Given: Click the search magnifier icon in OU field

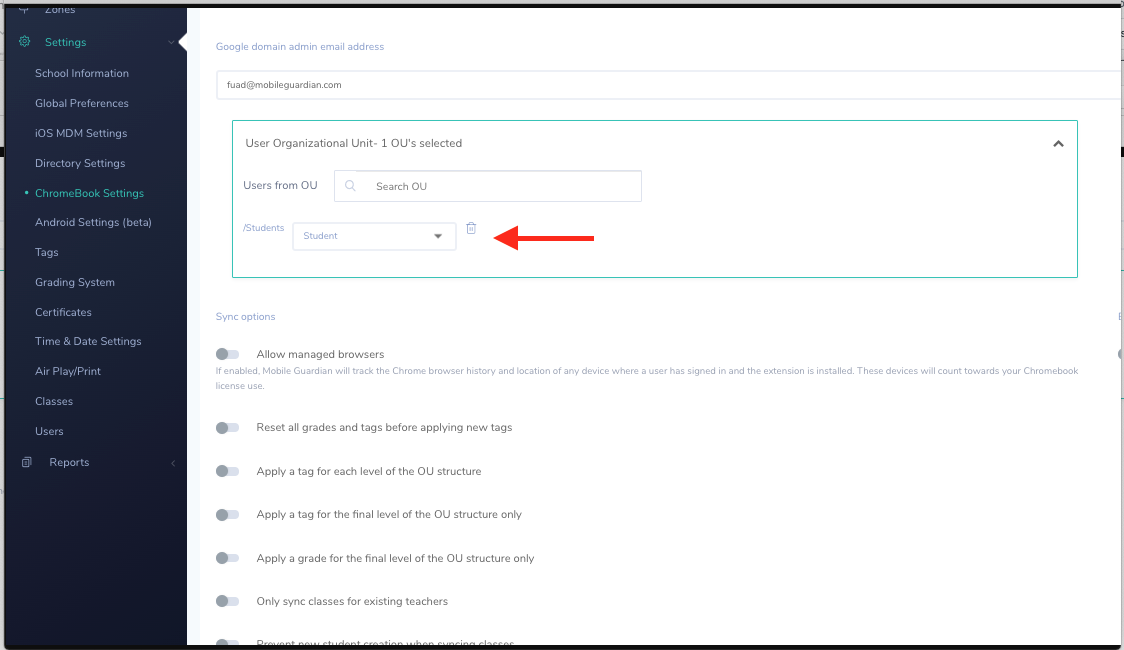Looking at the screenshot, I should coord(351,186).
